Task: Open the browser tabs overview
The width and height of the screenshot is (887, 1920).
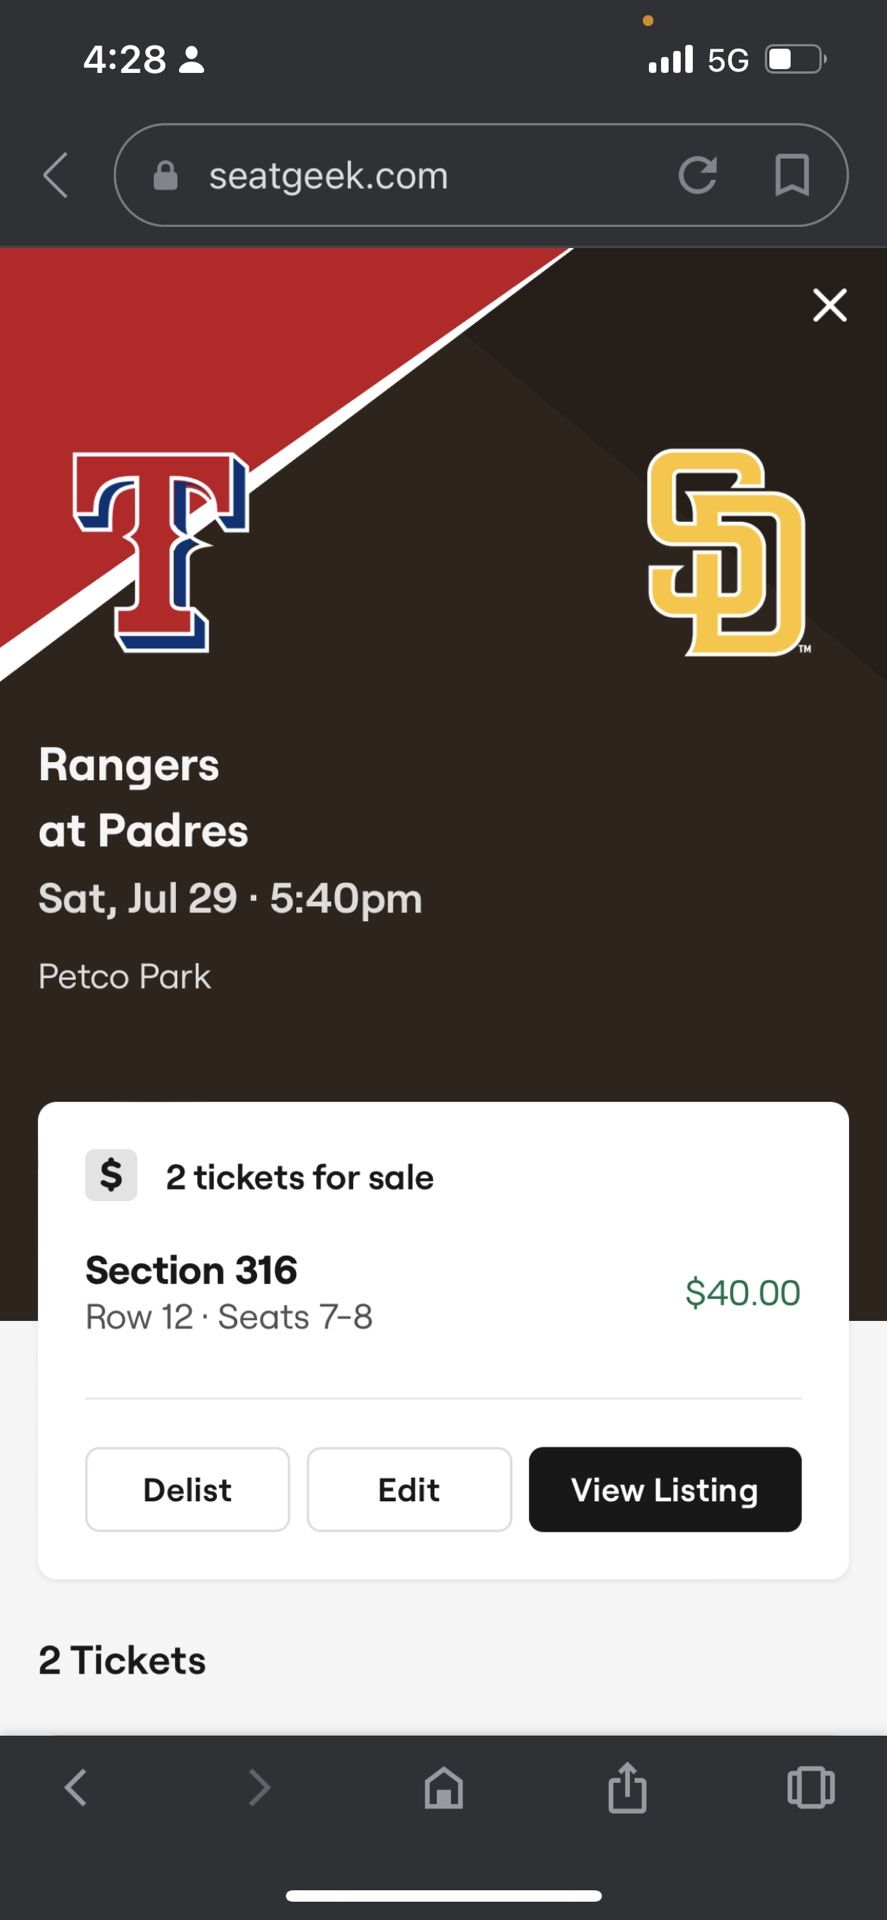Action: [810, 1787]
